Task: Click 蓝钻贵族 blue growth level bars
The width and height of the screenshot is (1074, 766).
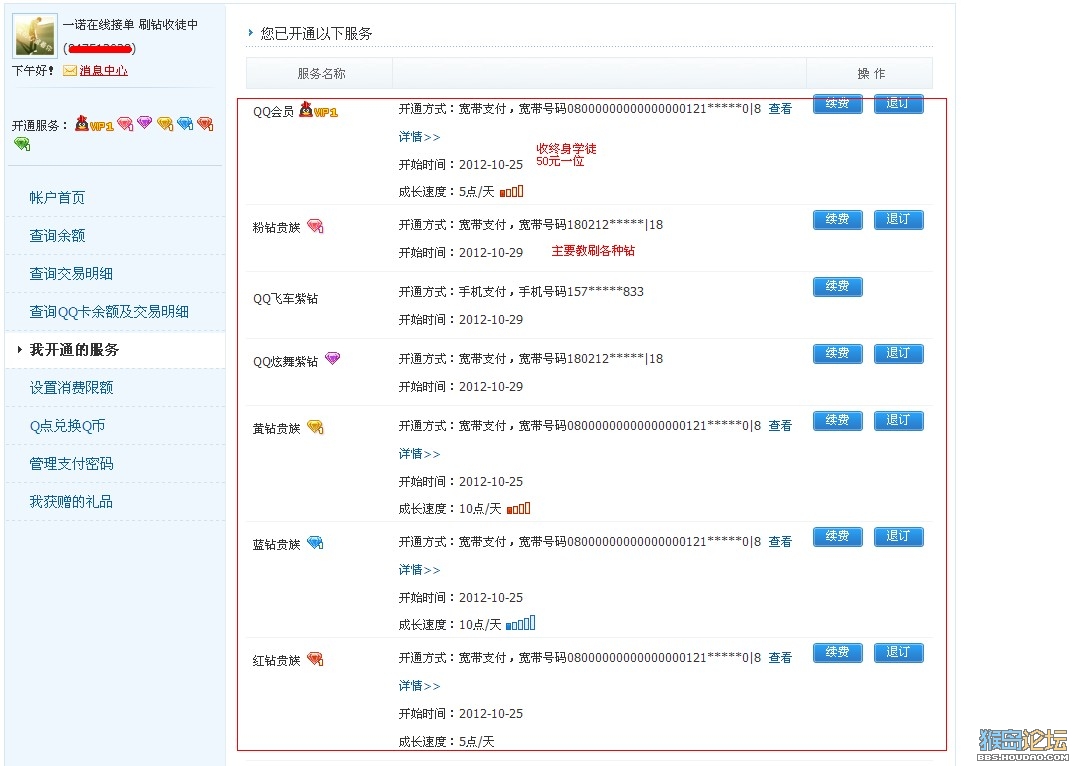Action: point(521,623)
